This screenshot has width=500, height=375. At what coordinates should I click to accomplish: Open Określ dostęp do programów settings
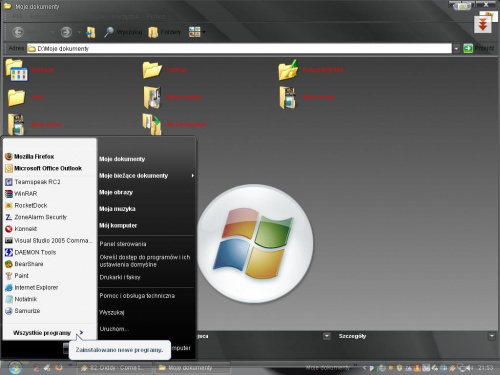[x=146, y=261]
